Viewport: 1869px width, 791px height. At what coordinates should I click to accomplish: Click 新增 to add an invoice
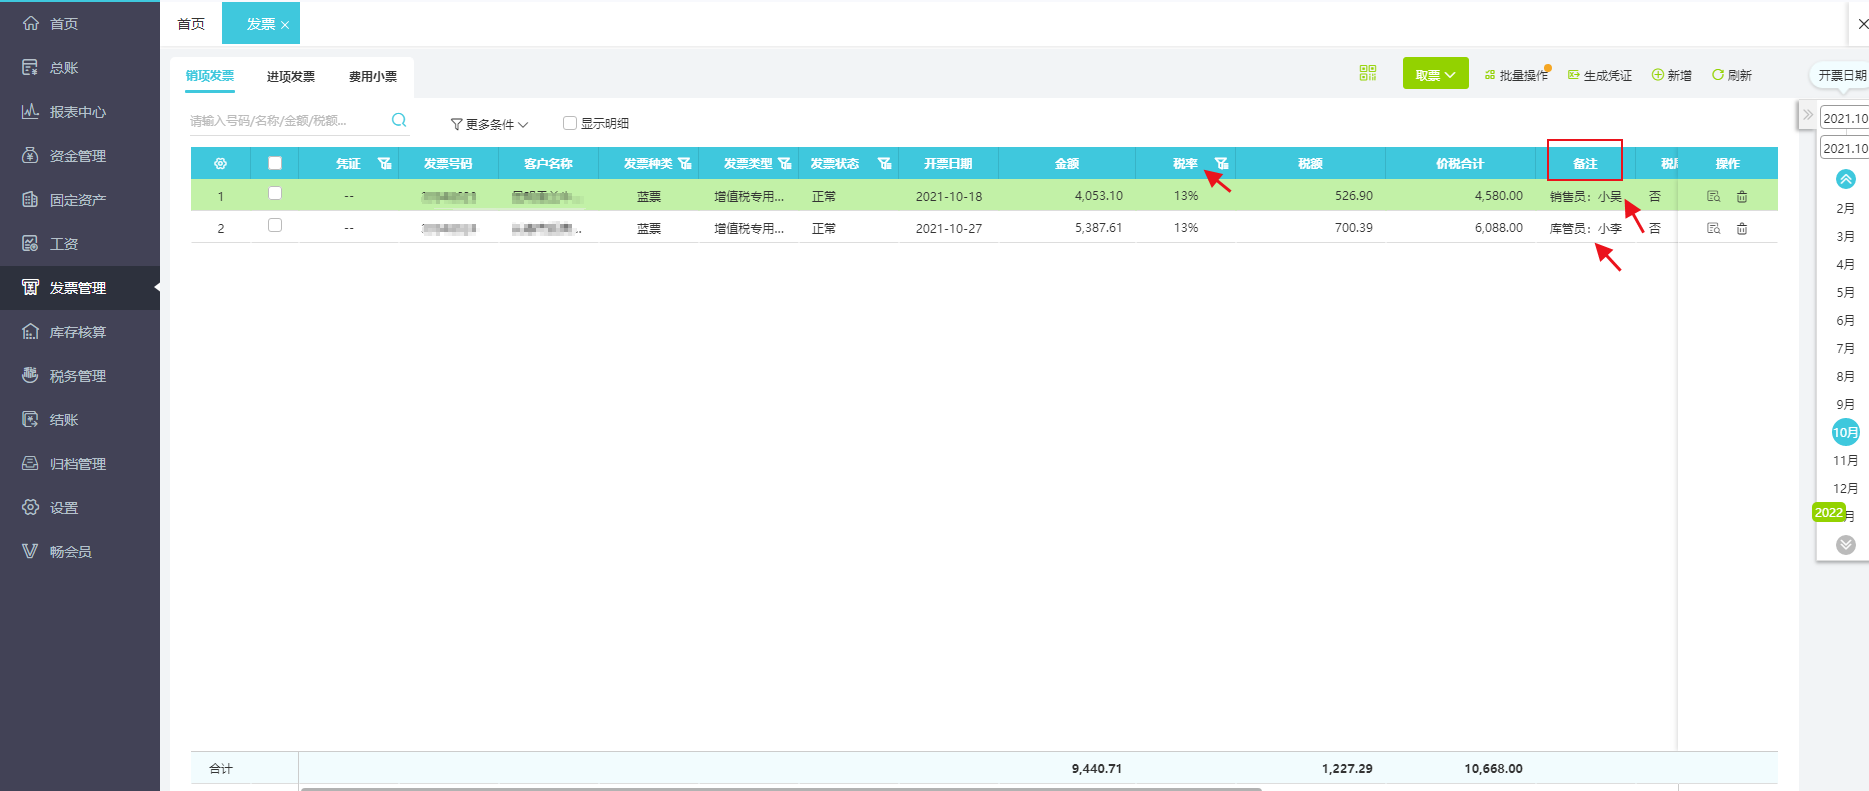[1671, 75]
